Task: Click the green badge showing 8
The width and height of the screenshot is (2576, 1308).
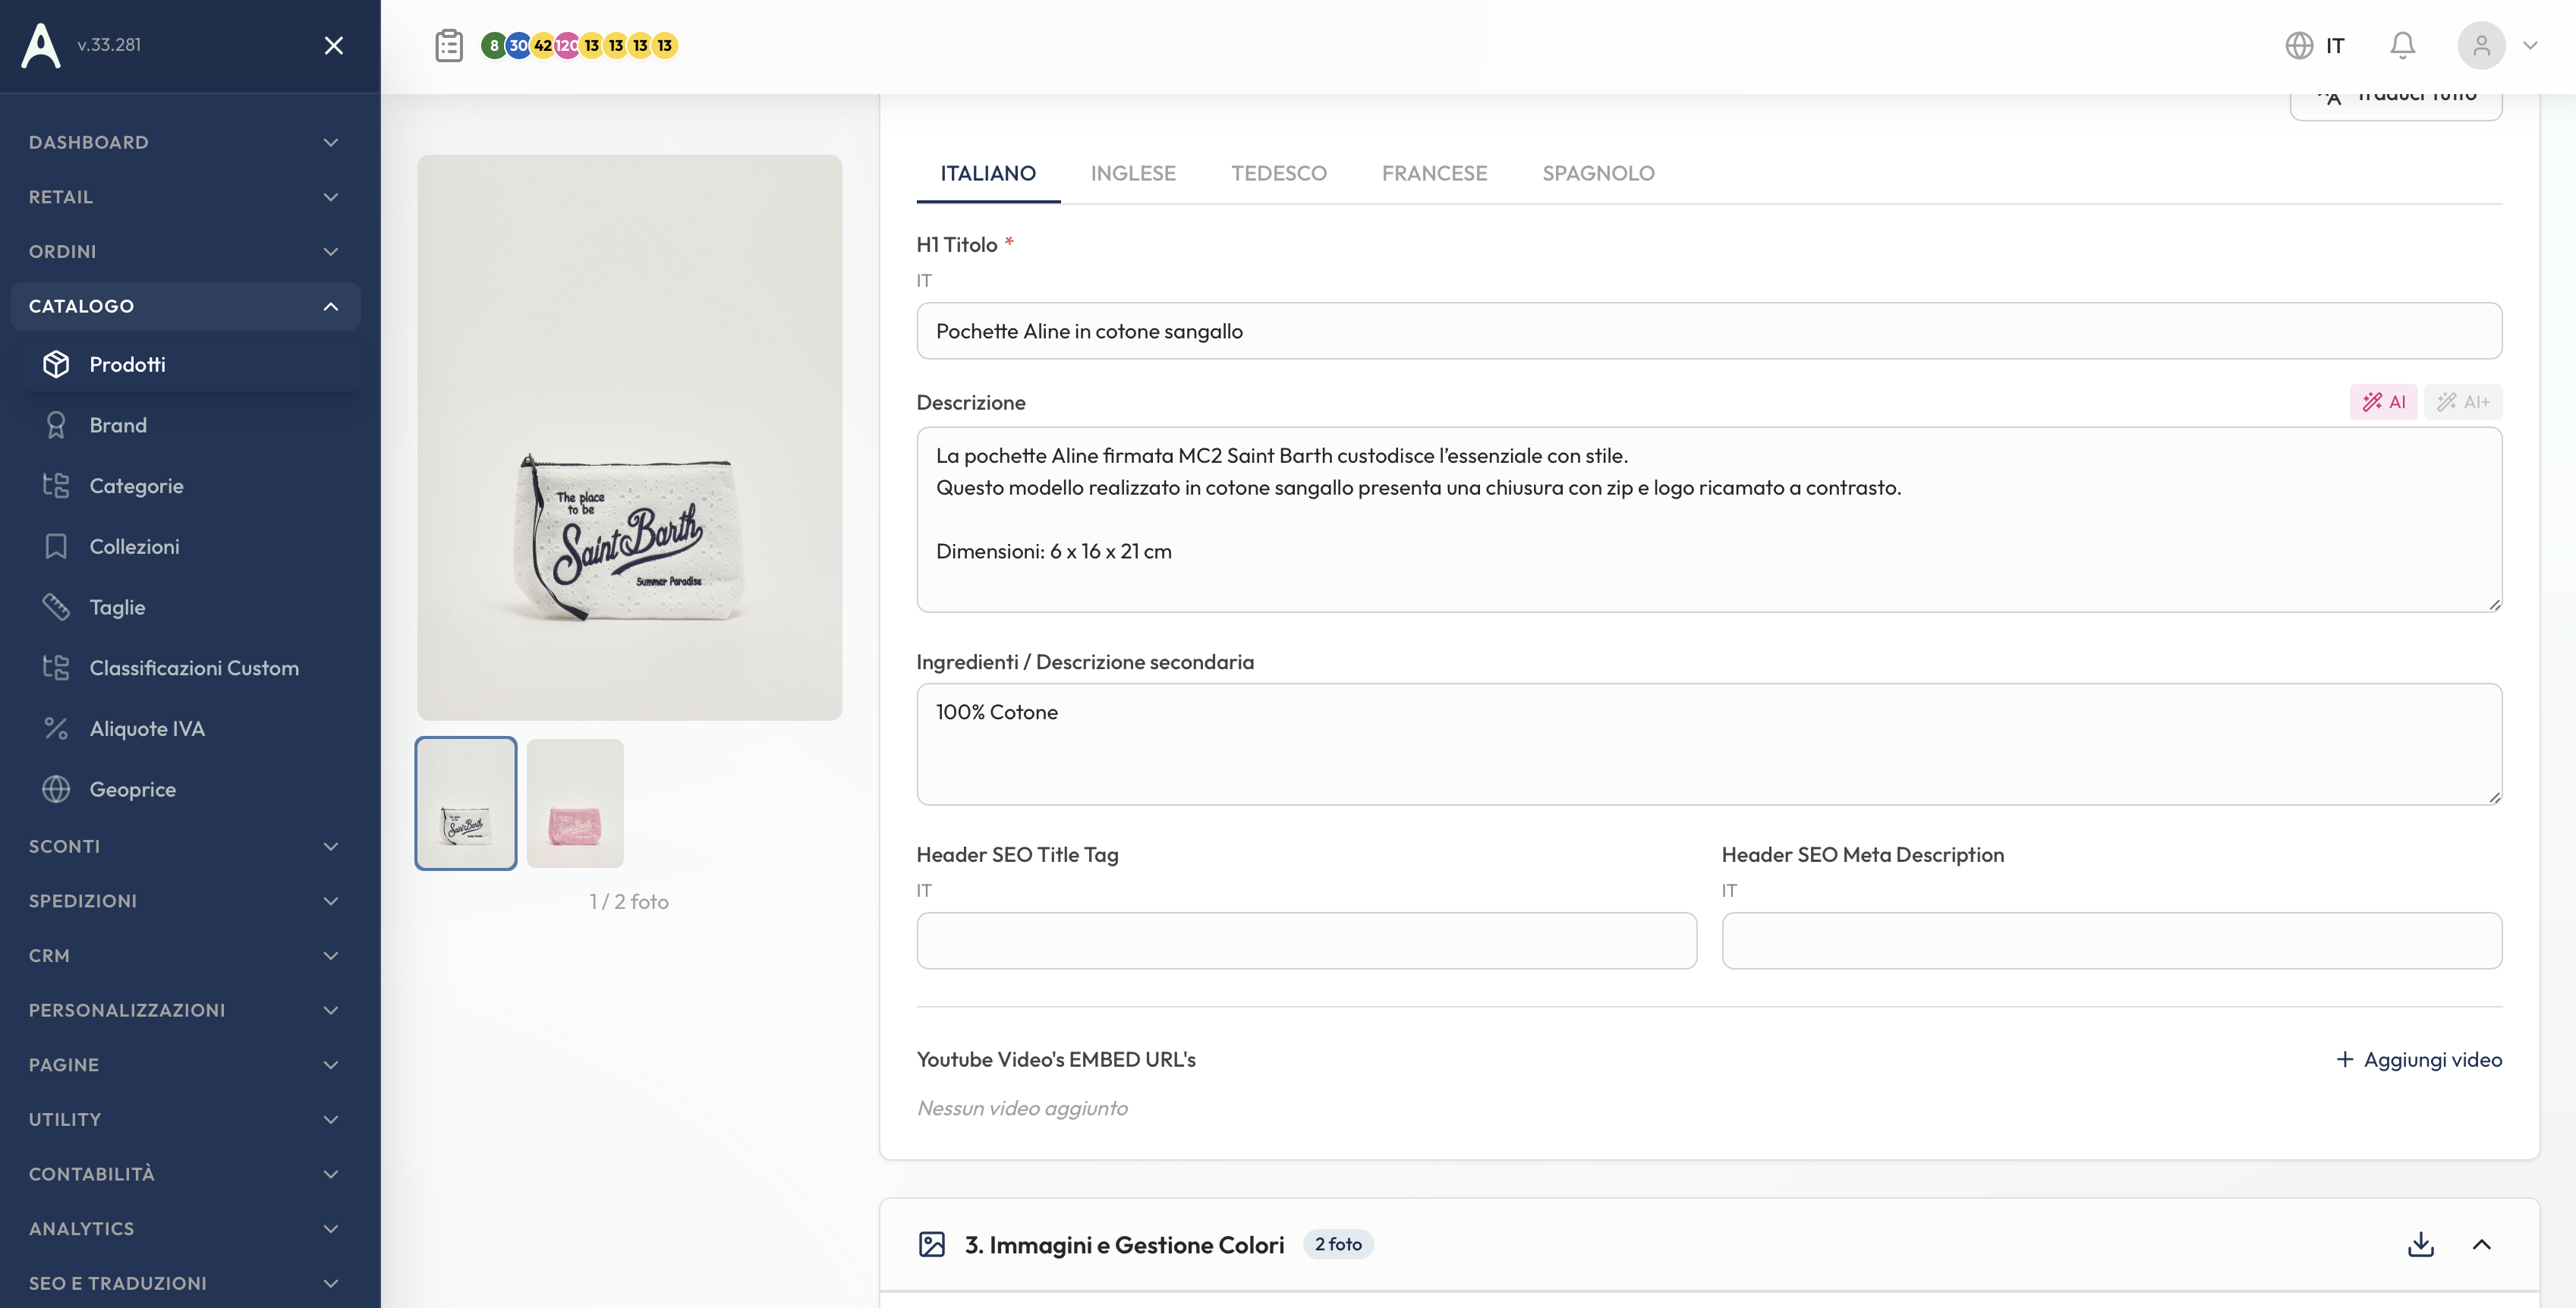Action: click(x=493, y=45)
